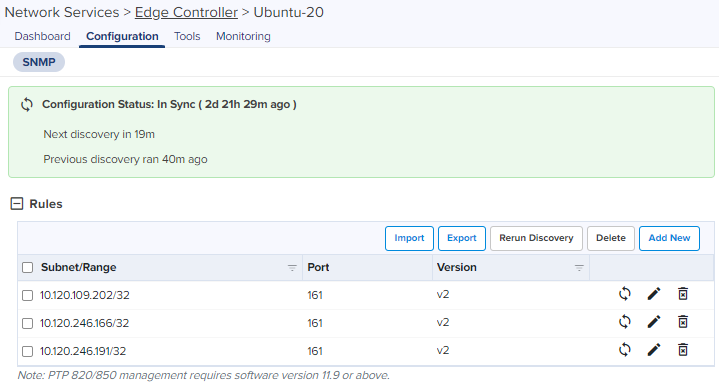
Task: Check the 10.120.109.202/32 row checkbox
Action: point(28,295)
